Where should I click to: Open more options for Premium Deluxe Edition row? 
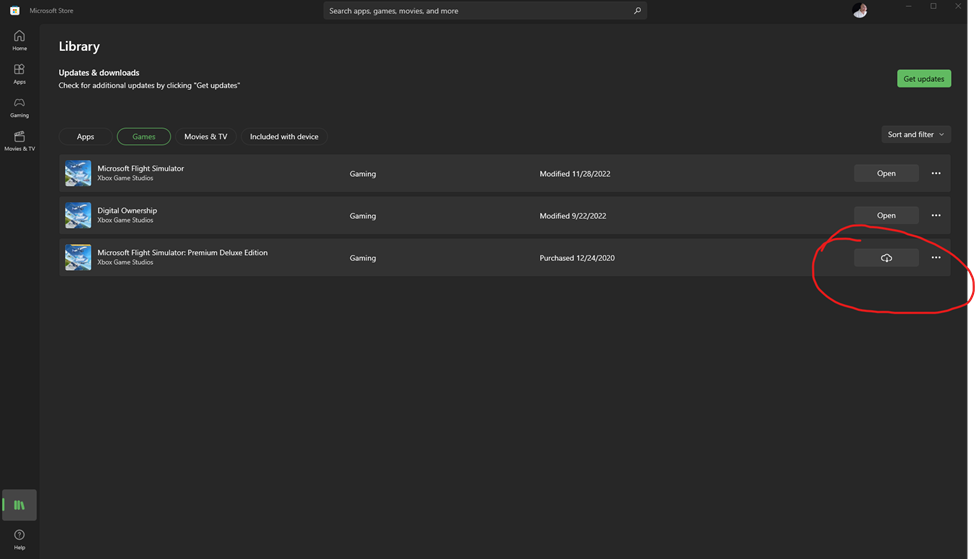pyautogui.click(x=936, y=257)
